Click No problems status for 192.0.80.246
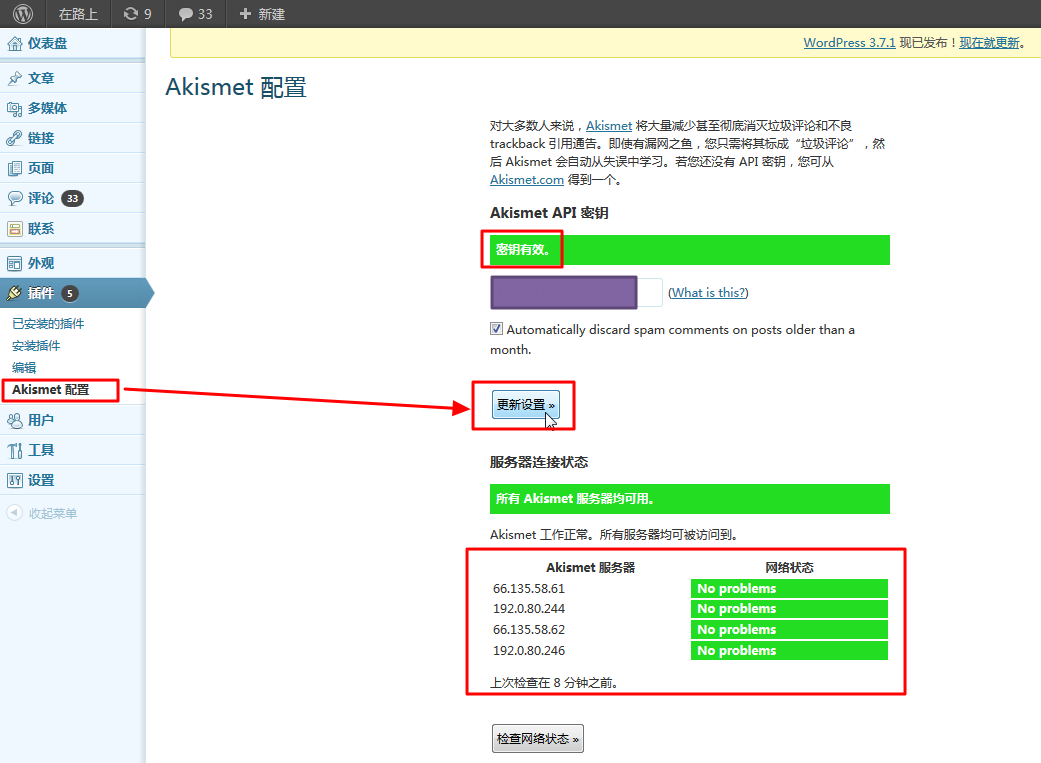This screenshot has width=1041, height=763. click(x=789, y=650)
